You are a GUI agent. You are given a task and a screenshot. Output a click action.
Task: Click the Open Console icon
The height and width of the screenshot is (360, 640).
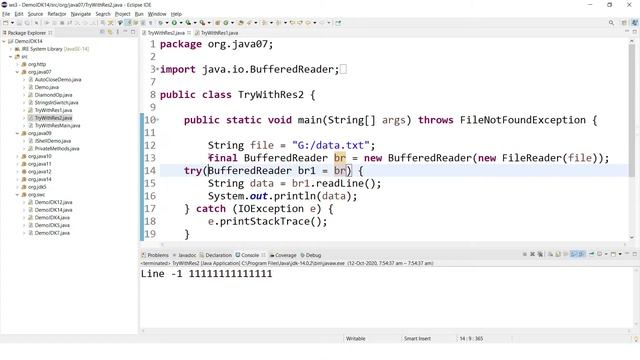(613, 254)
